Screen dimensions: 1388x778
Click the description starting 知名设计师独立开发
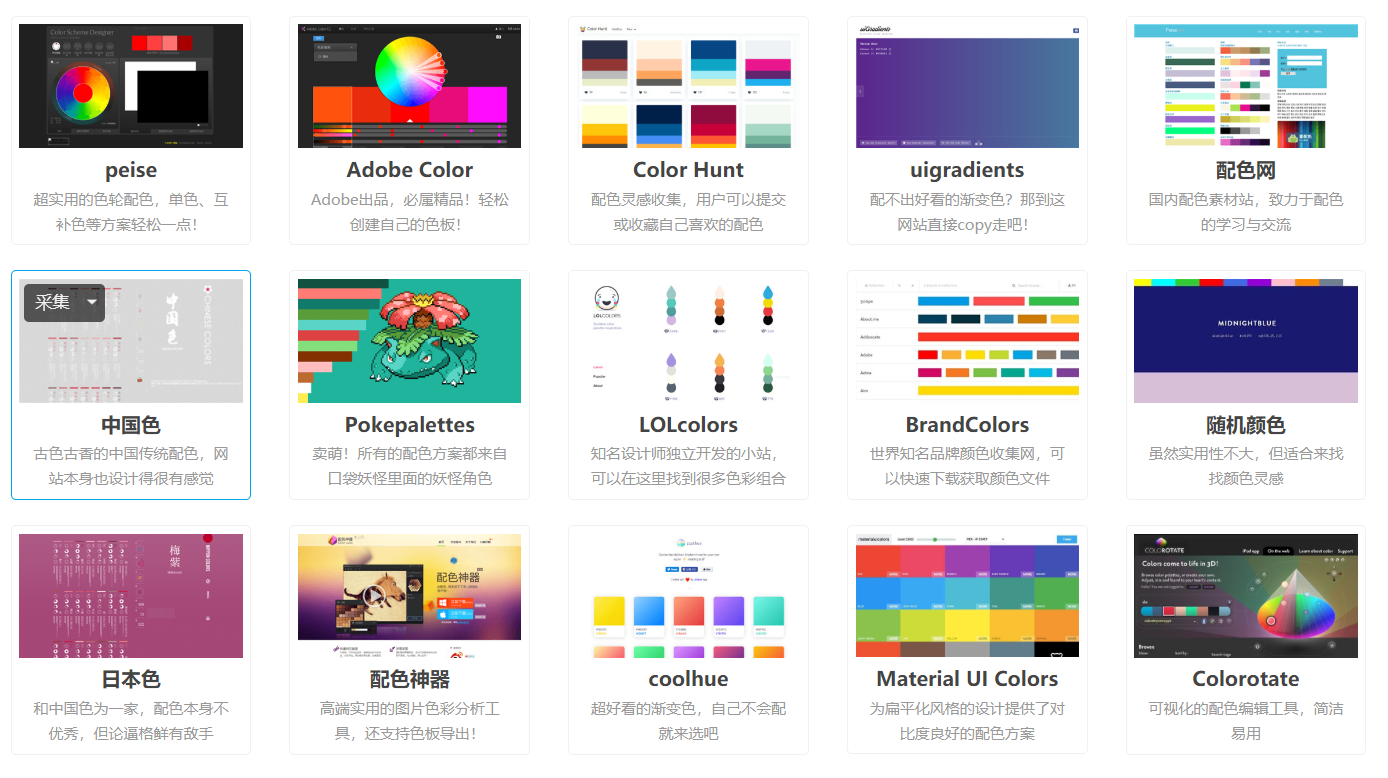[x=689, y=466]
